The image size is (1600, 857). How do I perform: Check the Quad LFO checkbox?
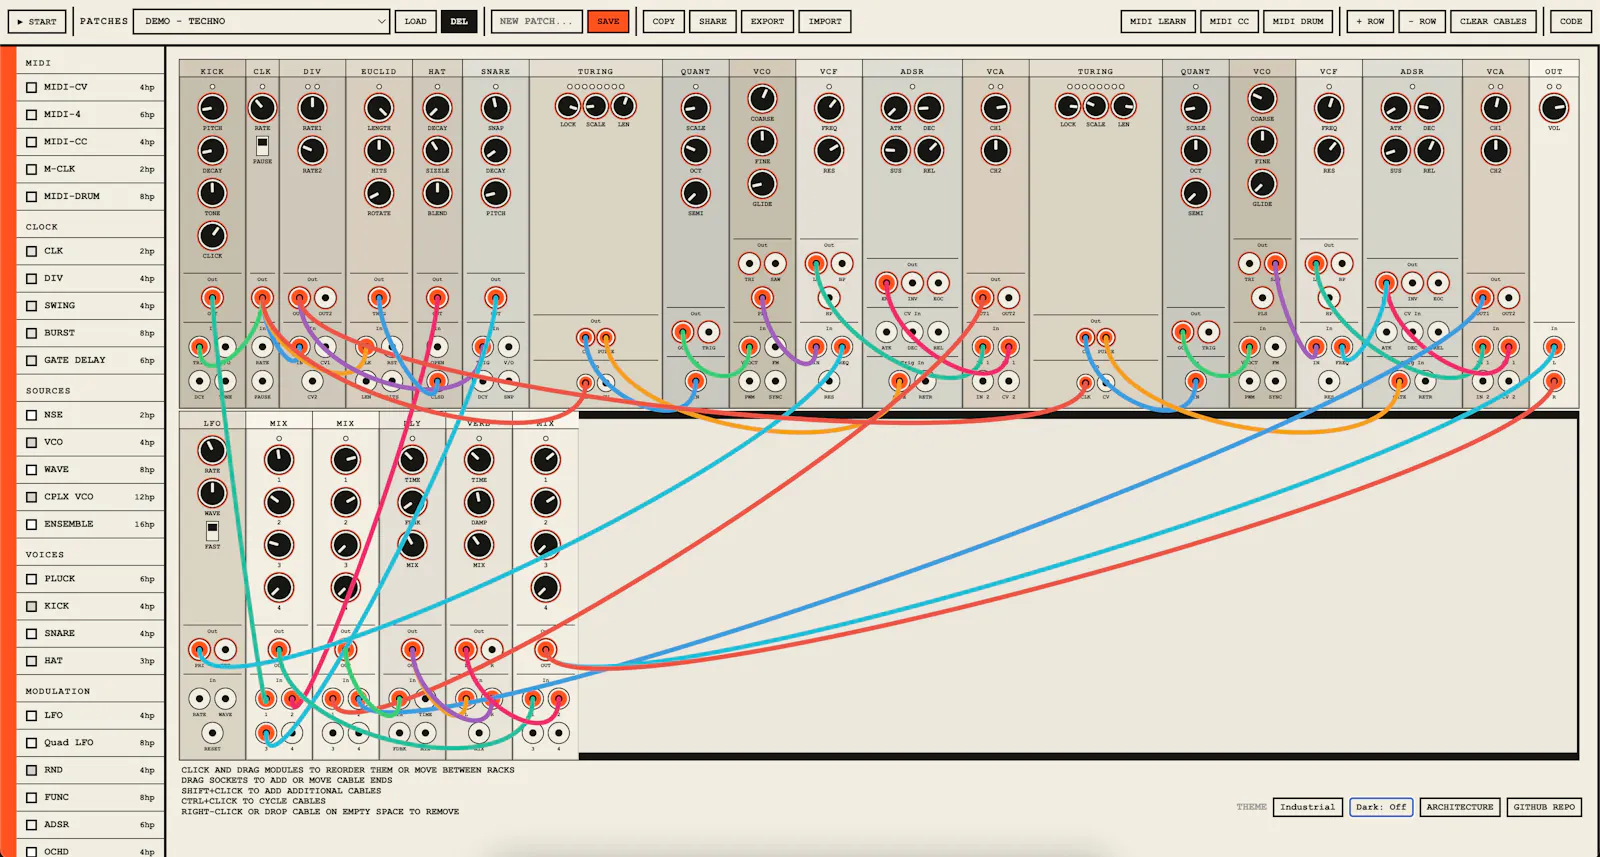(32, 743)
